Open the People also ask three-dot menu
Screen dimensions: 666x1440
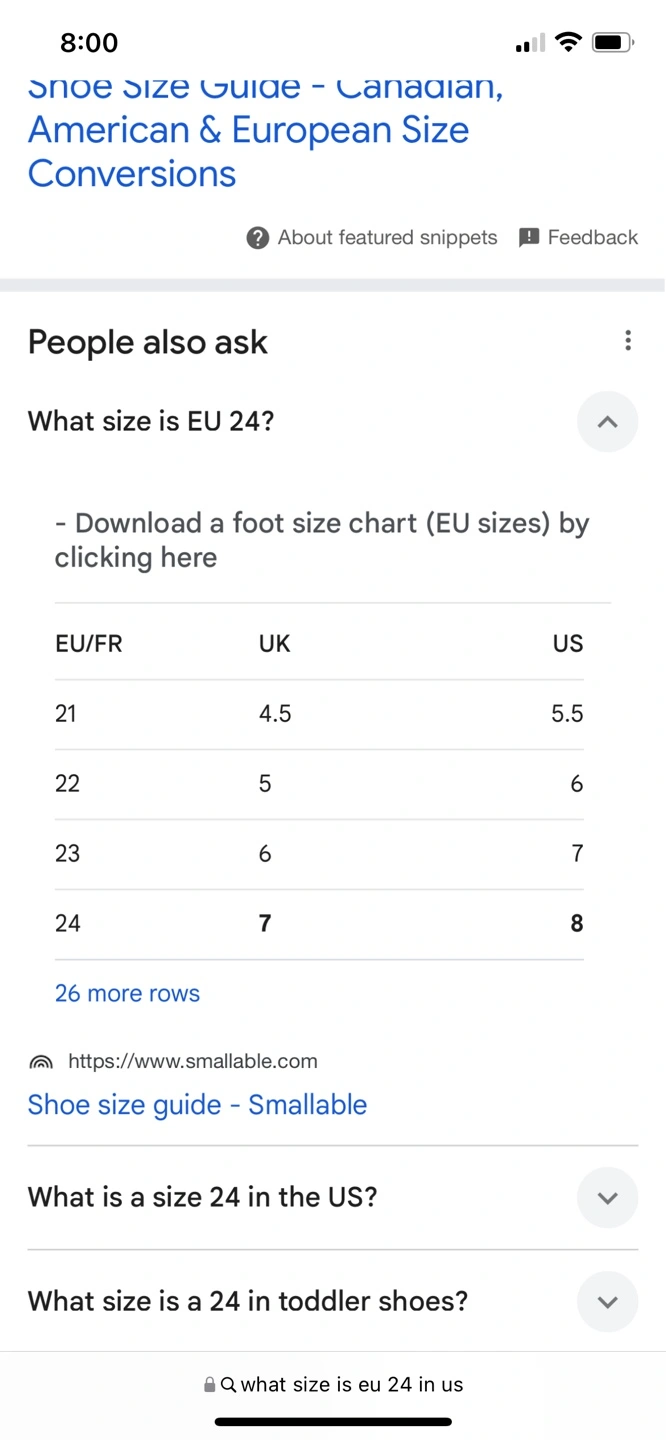pyautogui.click(x=628, y=341)
